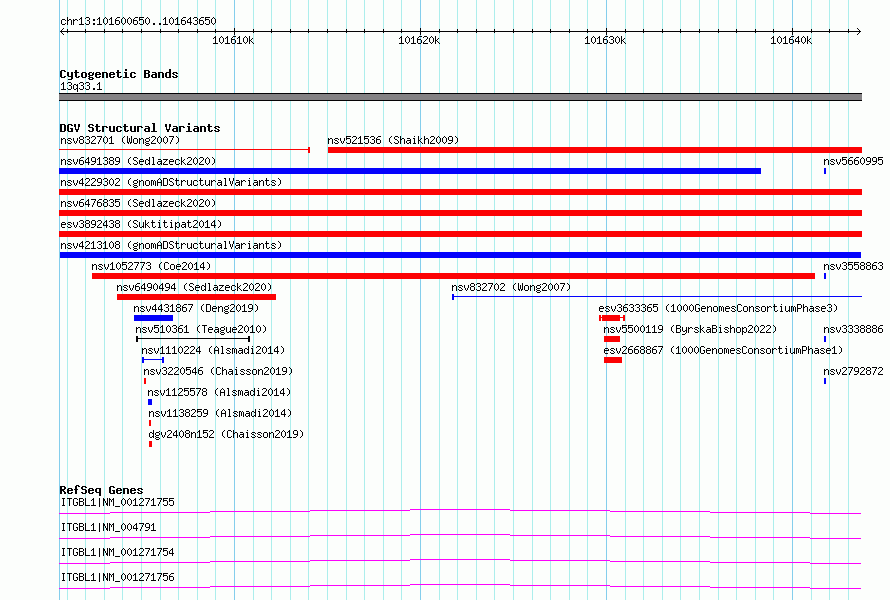
Task: Open nsv4229302 (gnomADStructuralVariants) label
Action: (171, 182)
